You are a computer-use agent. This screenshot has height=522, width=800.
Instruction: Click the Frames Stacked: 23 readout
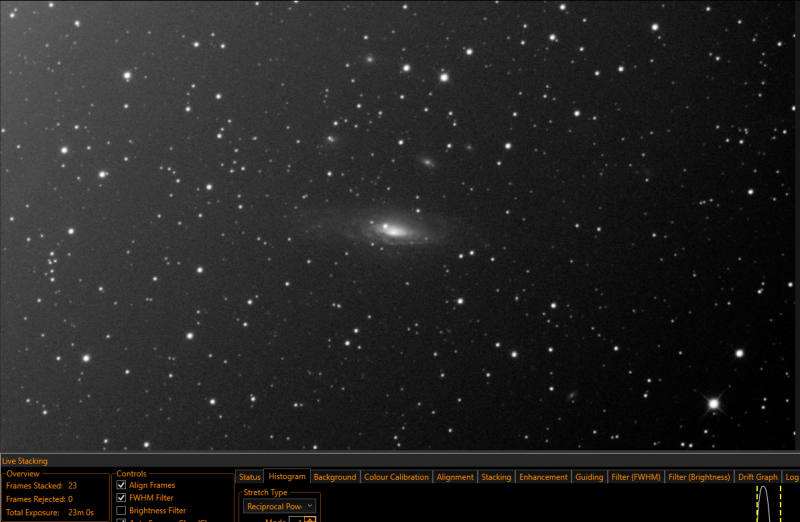point(41,486)
